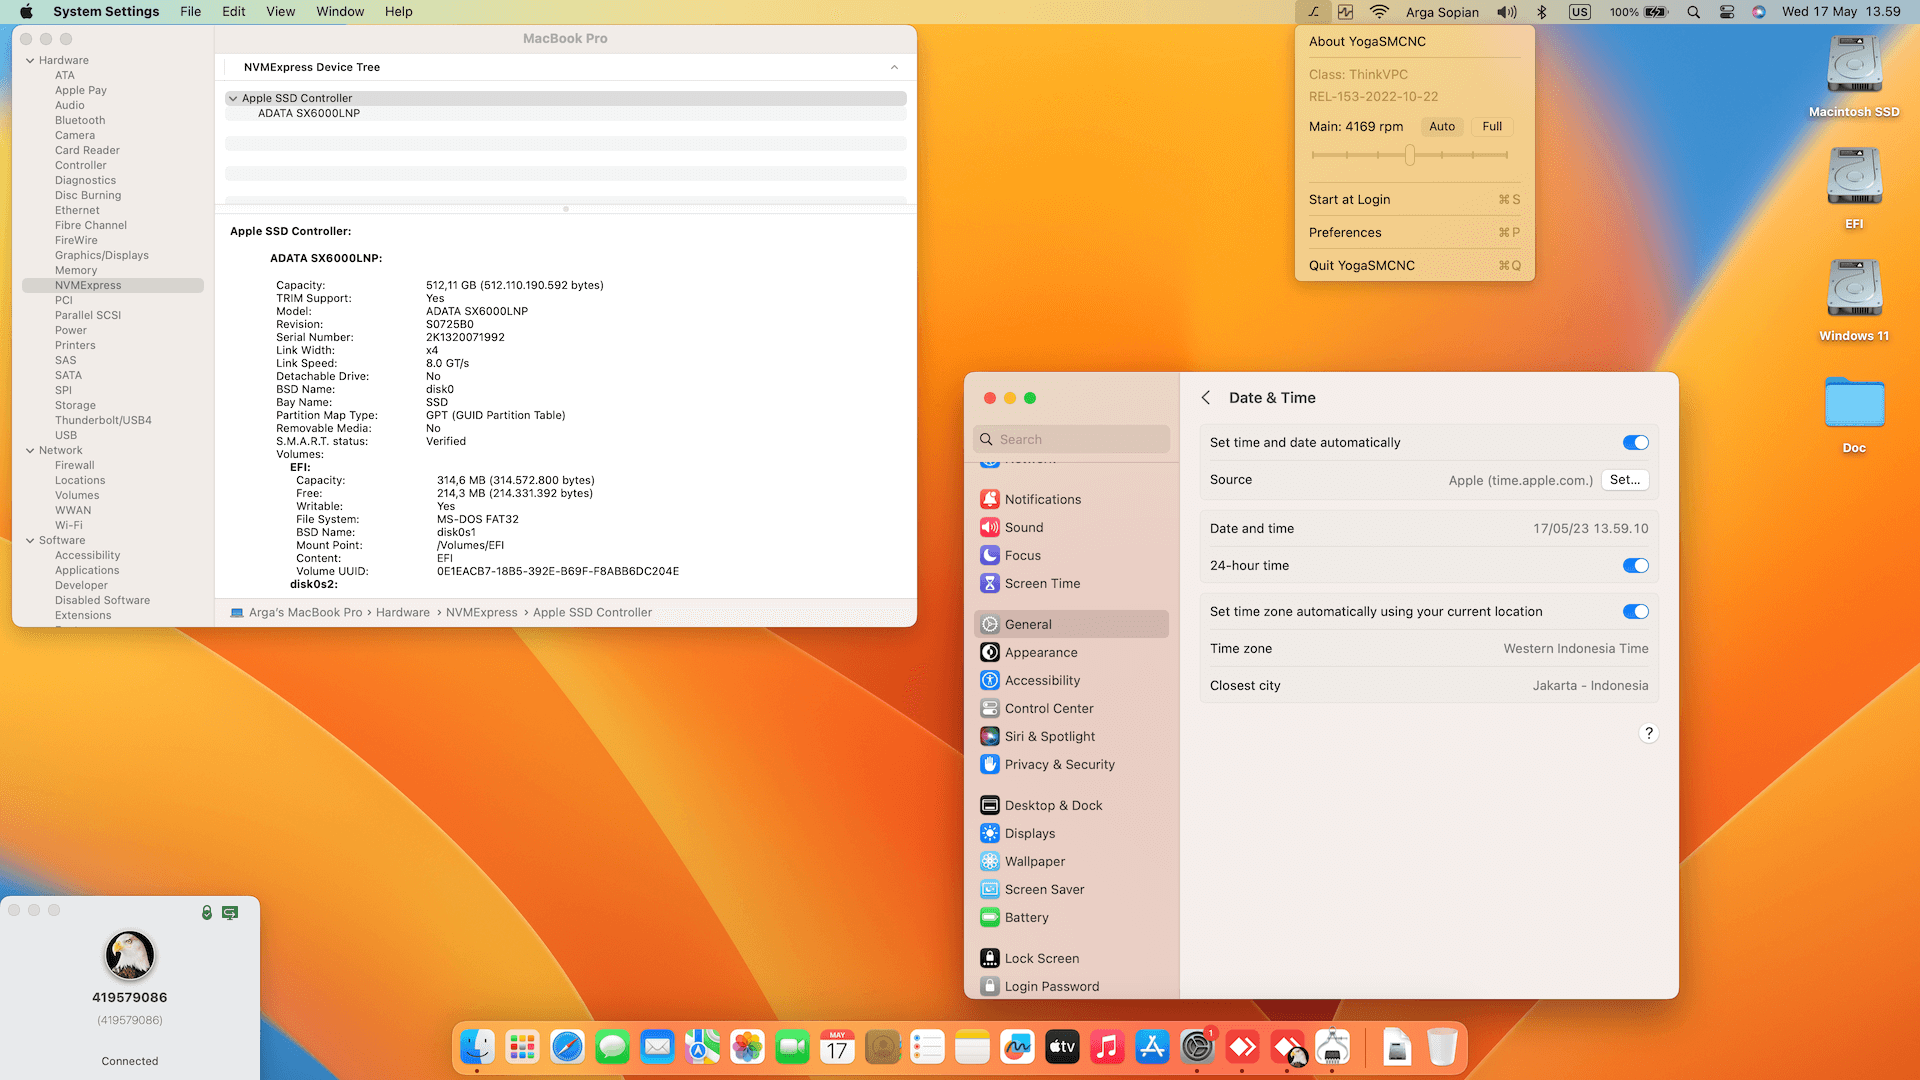Open Privacy & Security settings
This screenshot has width=1920, height=1080.
pyautogui.click(x=1059, y=764)
